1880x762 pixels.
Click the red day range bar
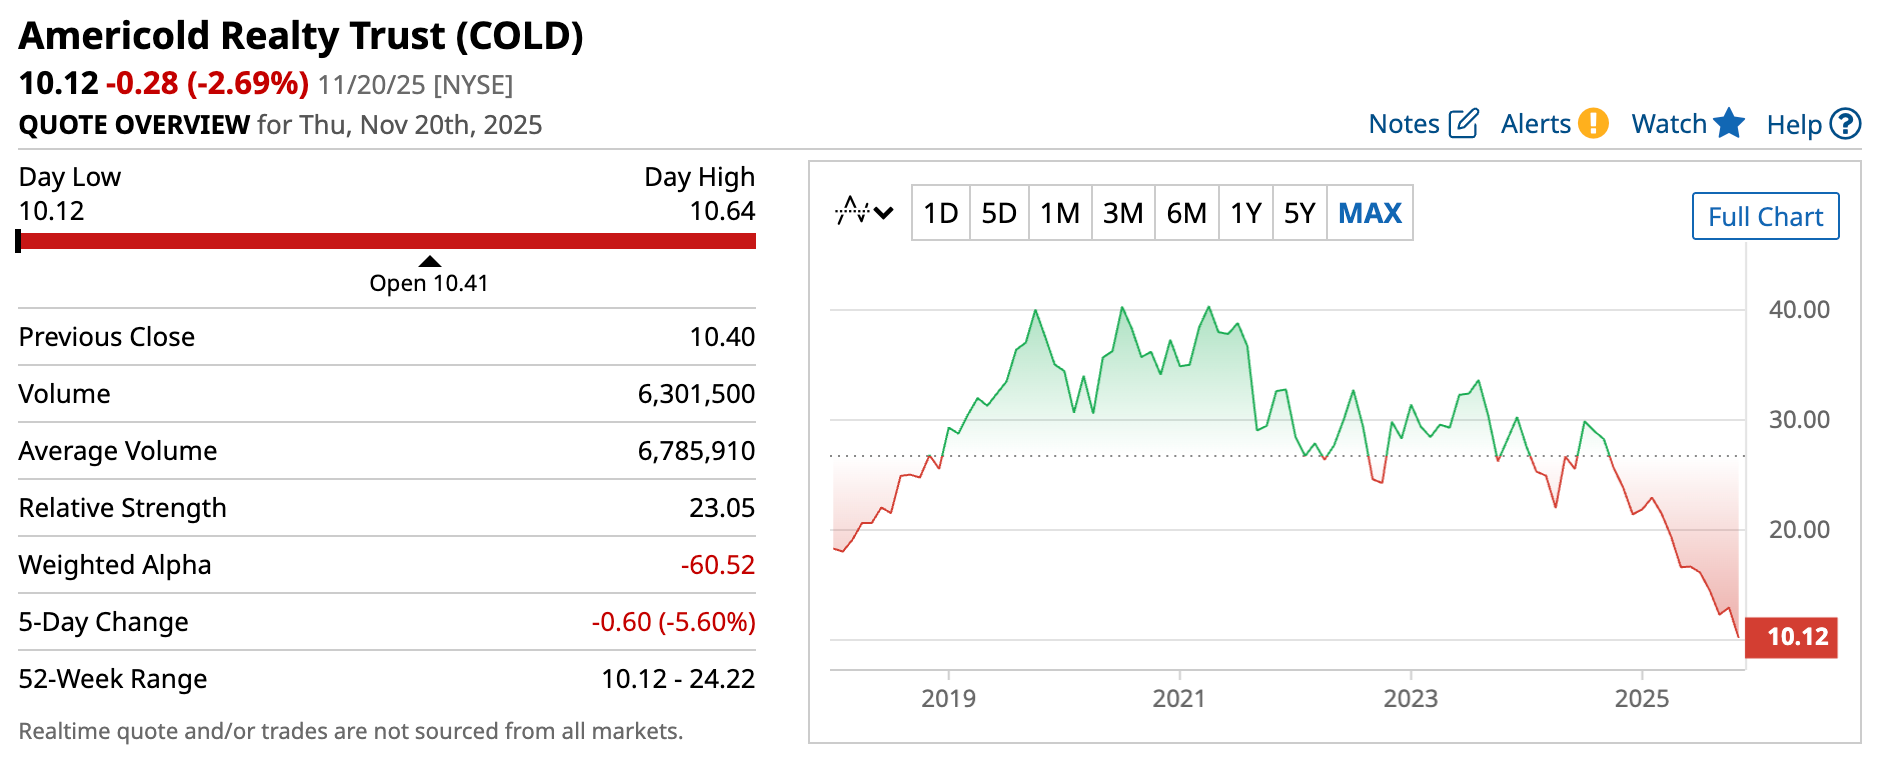(388, 241)
